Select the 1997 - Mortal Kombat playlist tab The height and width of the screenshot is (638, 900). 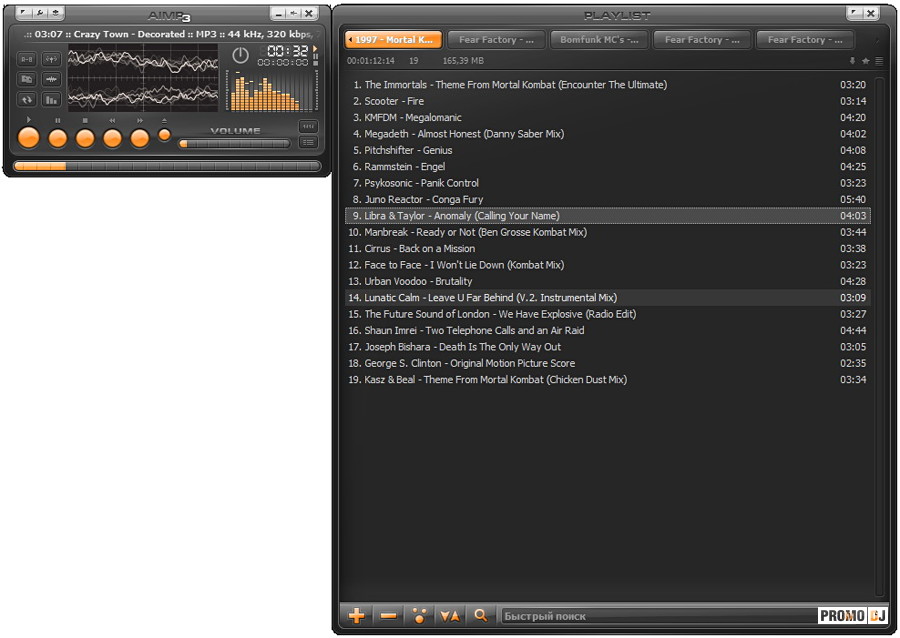(393, 40)
